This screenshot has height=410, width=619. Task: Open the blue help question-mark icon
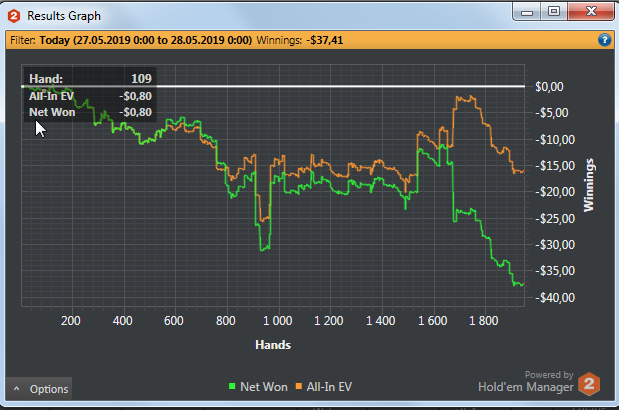click(x=604, y=40)
